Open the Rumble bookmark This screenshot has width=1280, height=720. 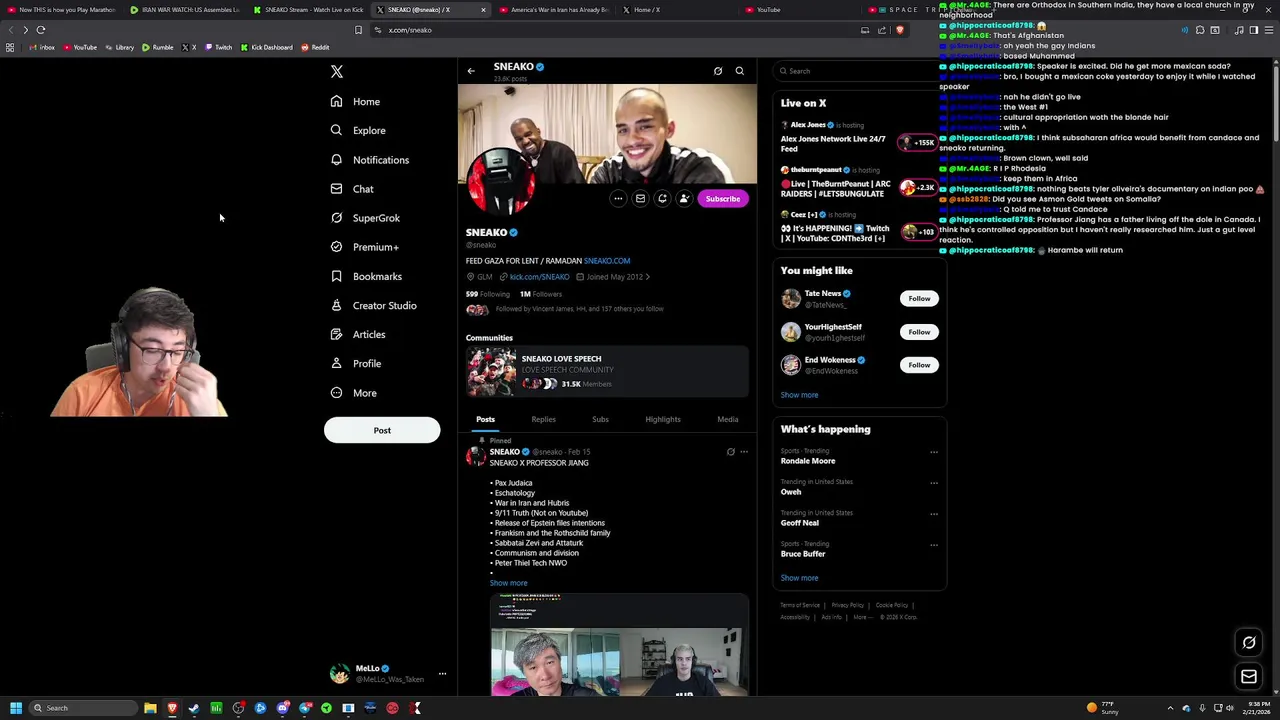(158, 47)
